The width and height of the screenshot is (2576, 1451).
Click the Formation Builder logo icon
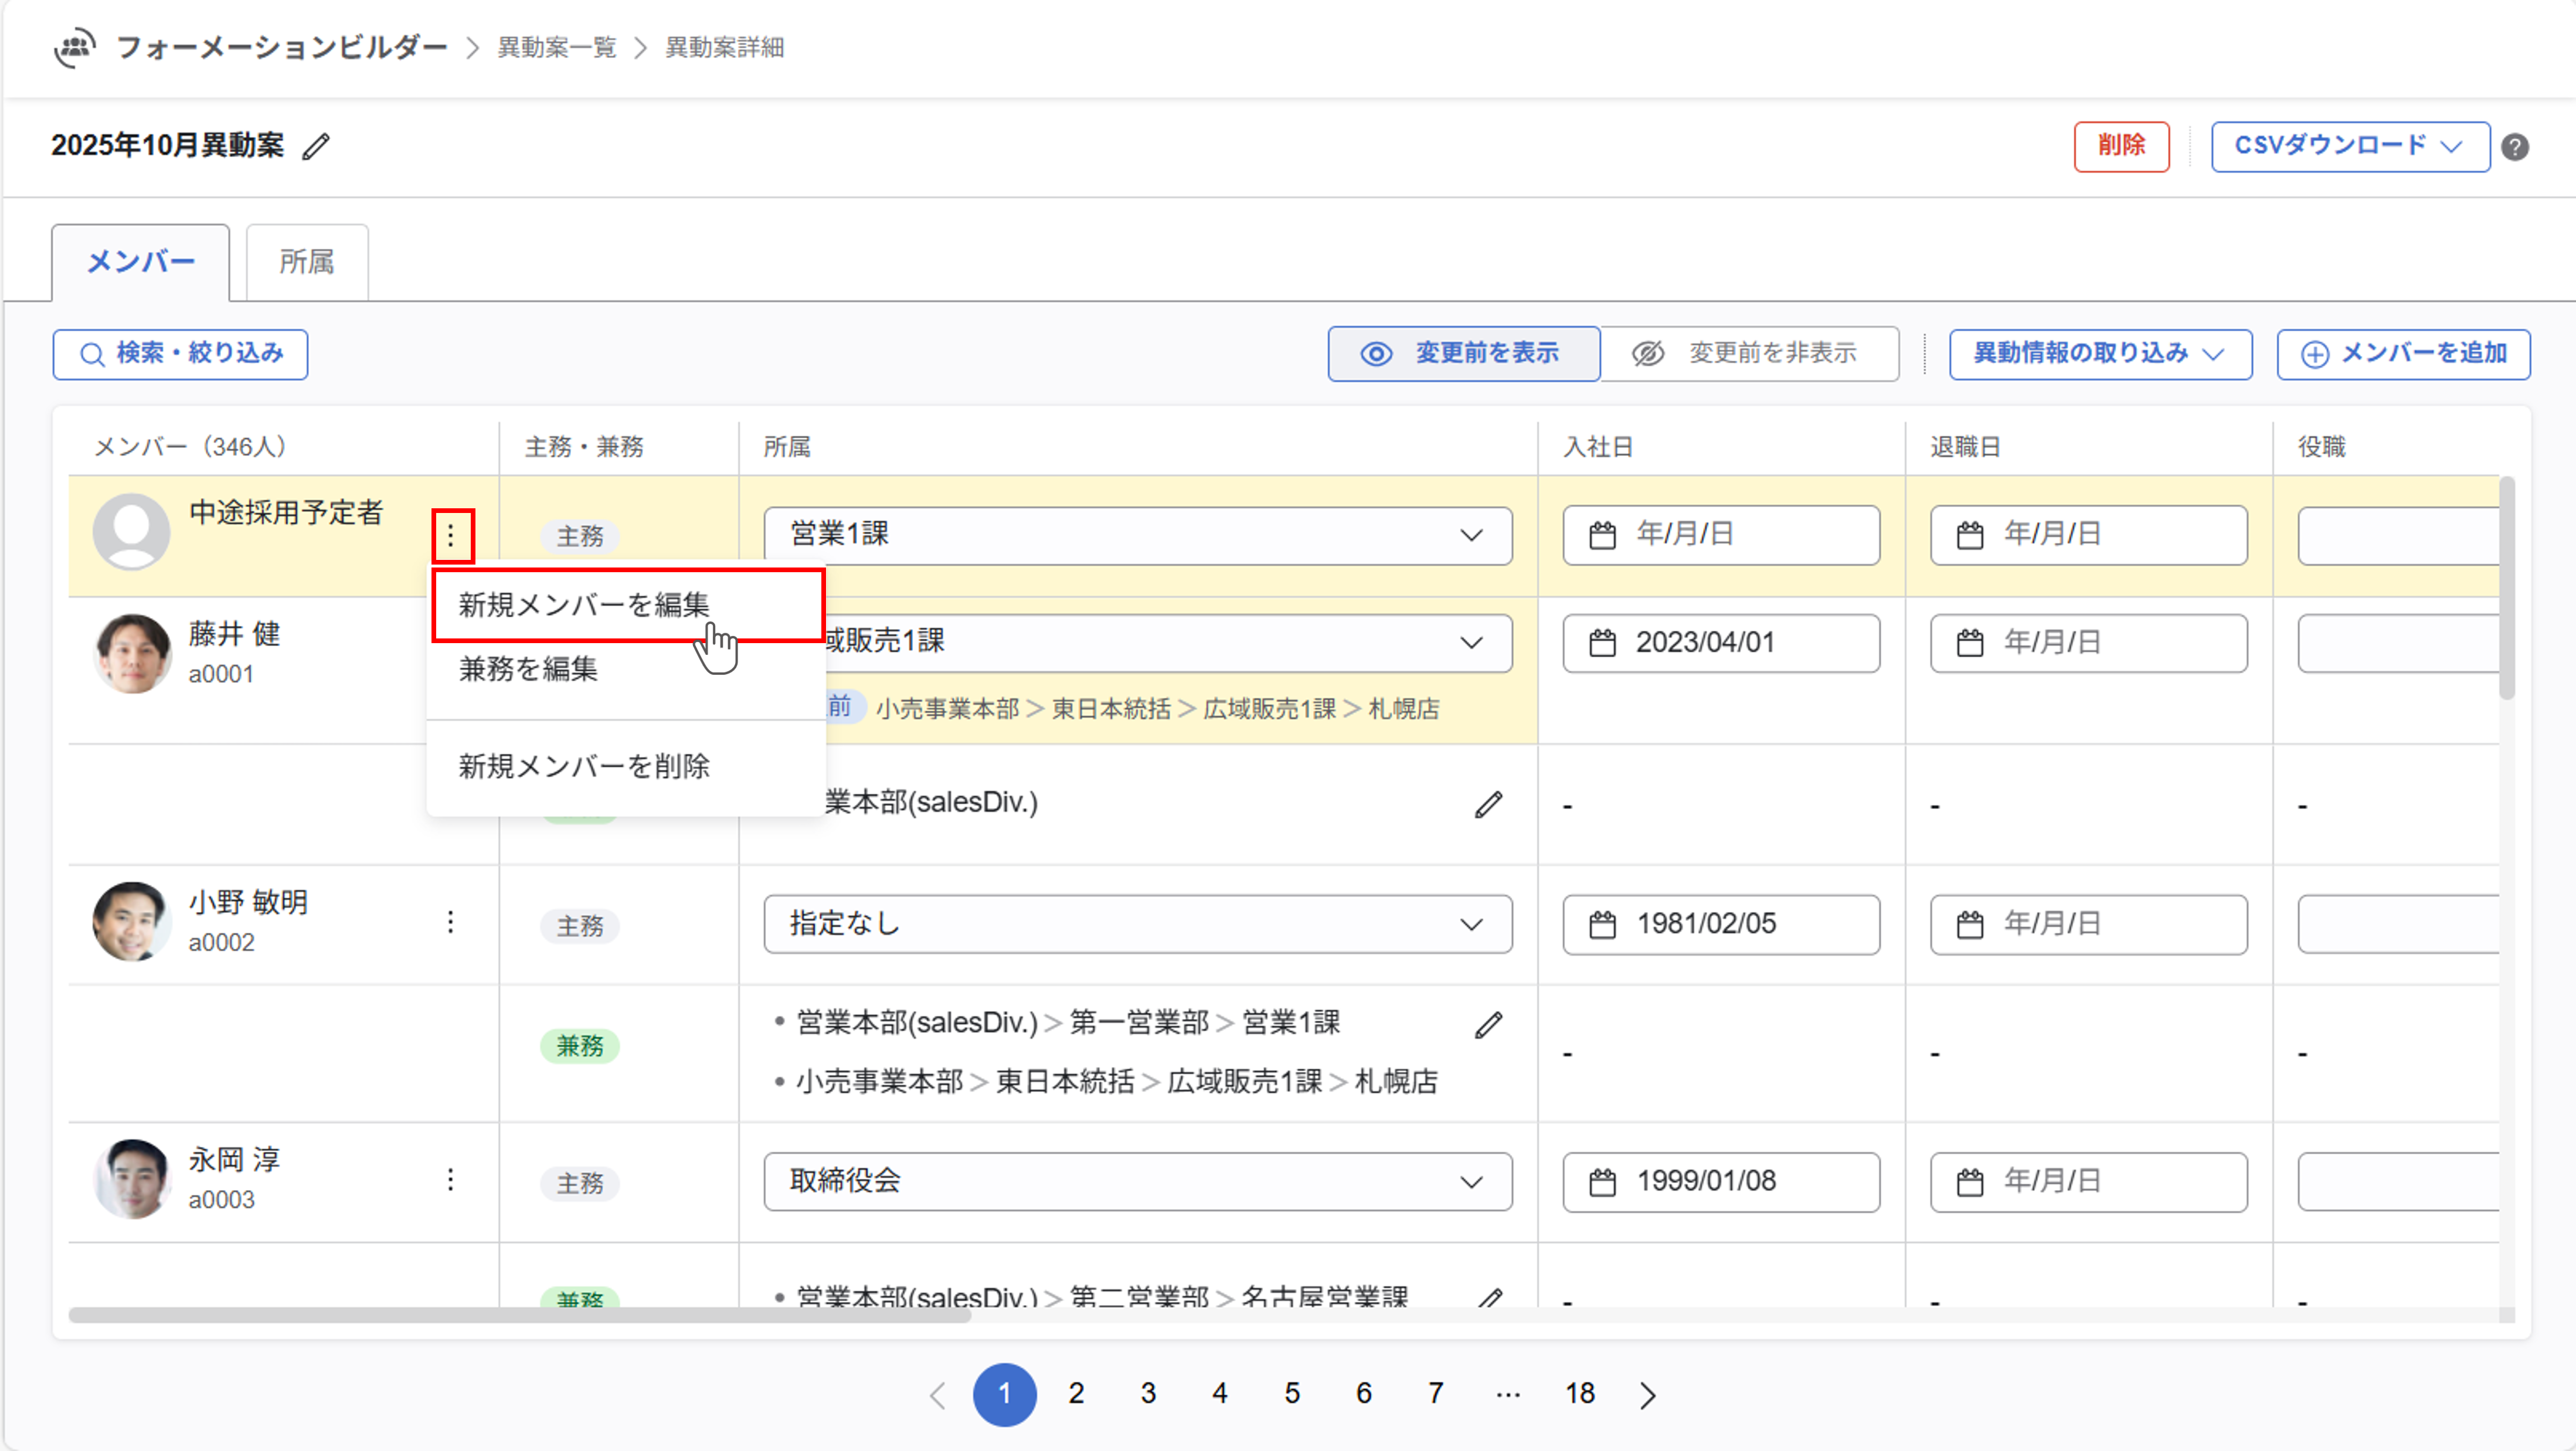75,47
